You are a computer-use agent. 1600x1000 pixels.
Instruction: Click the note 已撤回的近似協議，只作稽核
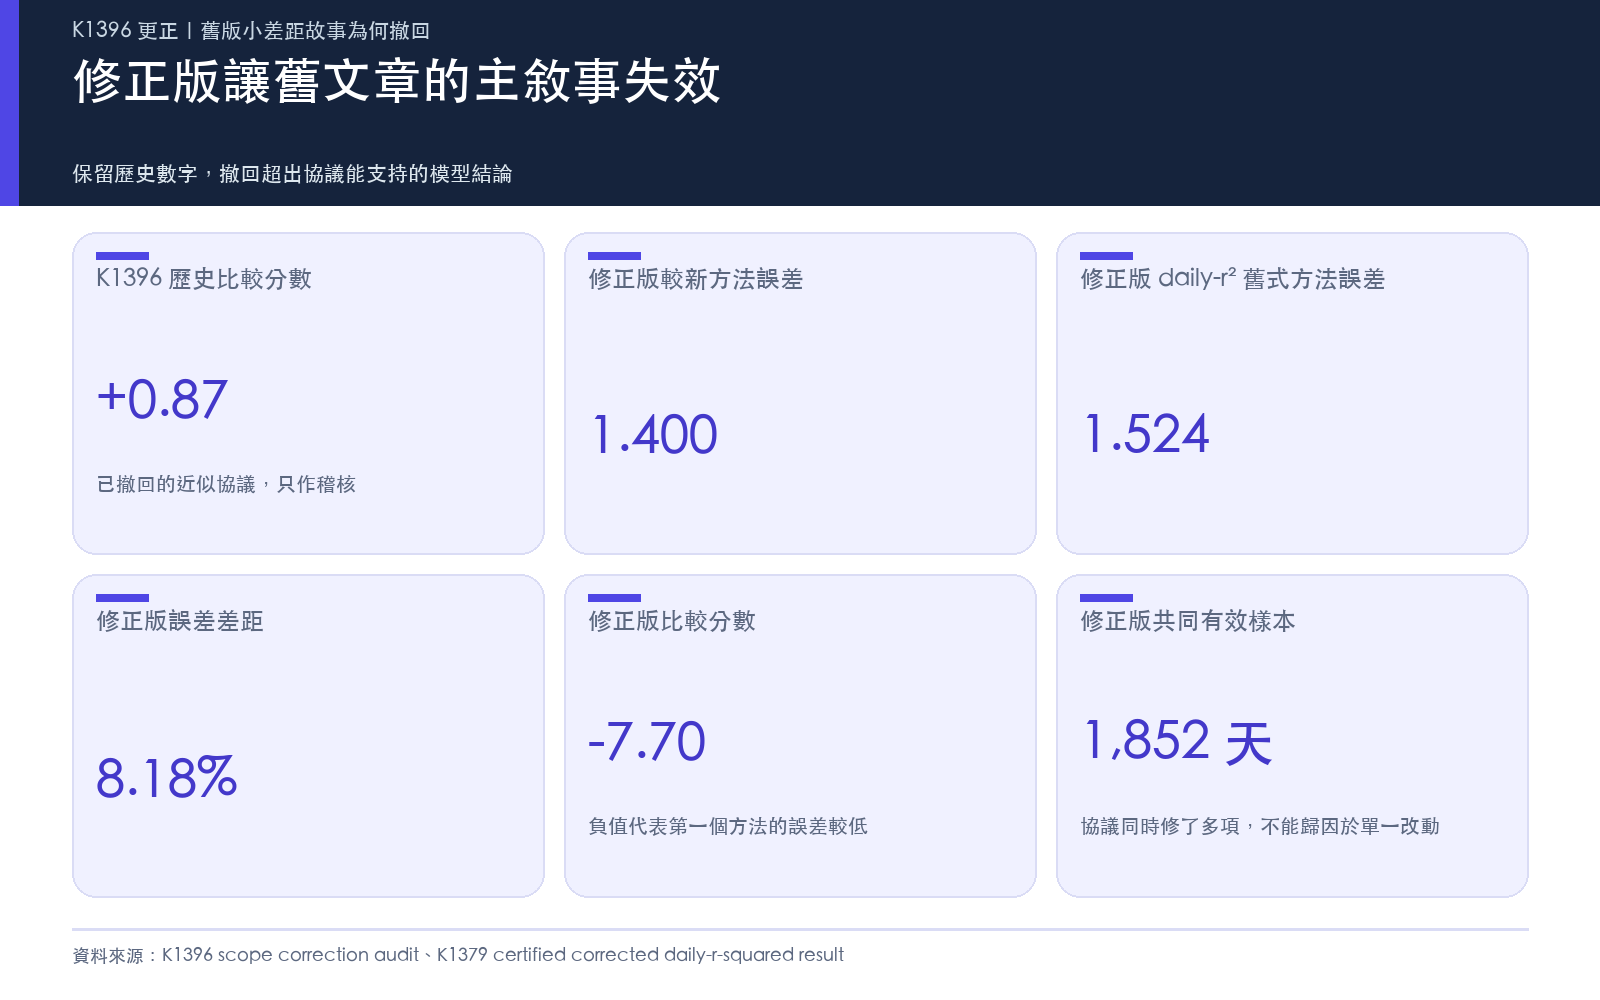click(x=226, y=484)
